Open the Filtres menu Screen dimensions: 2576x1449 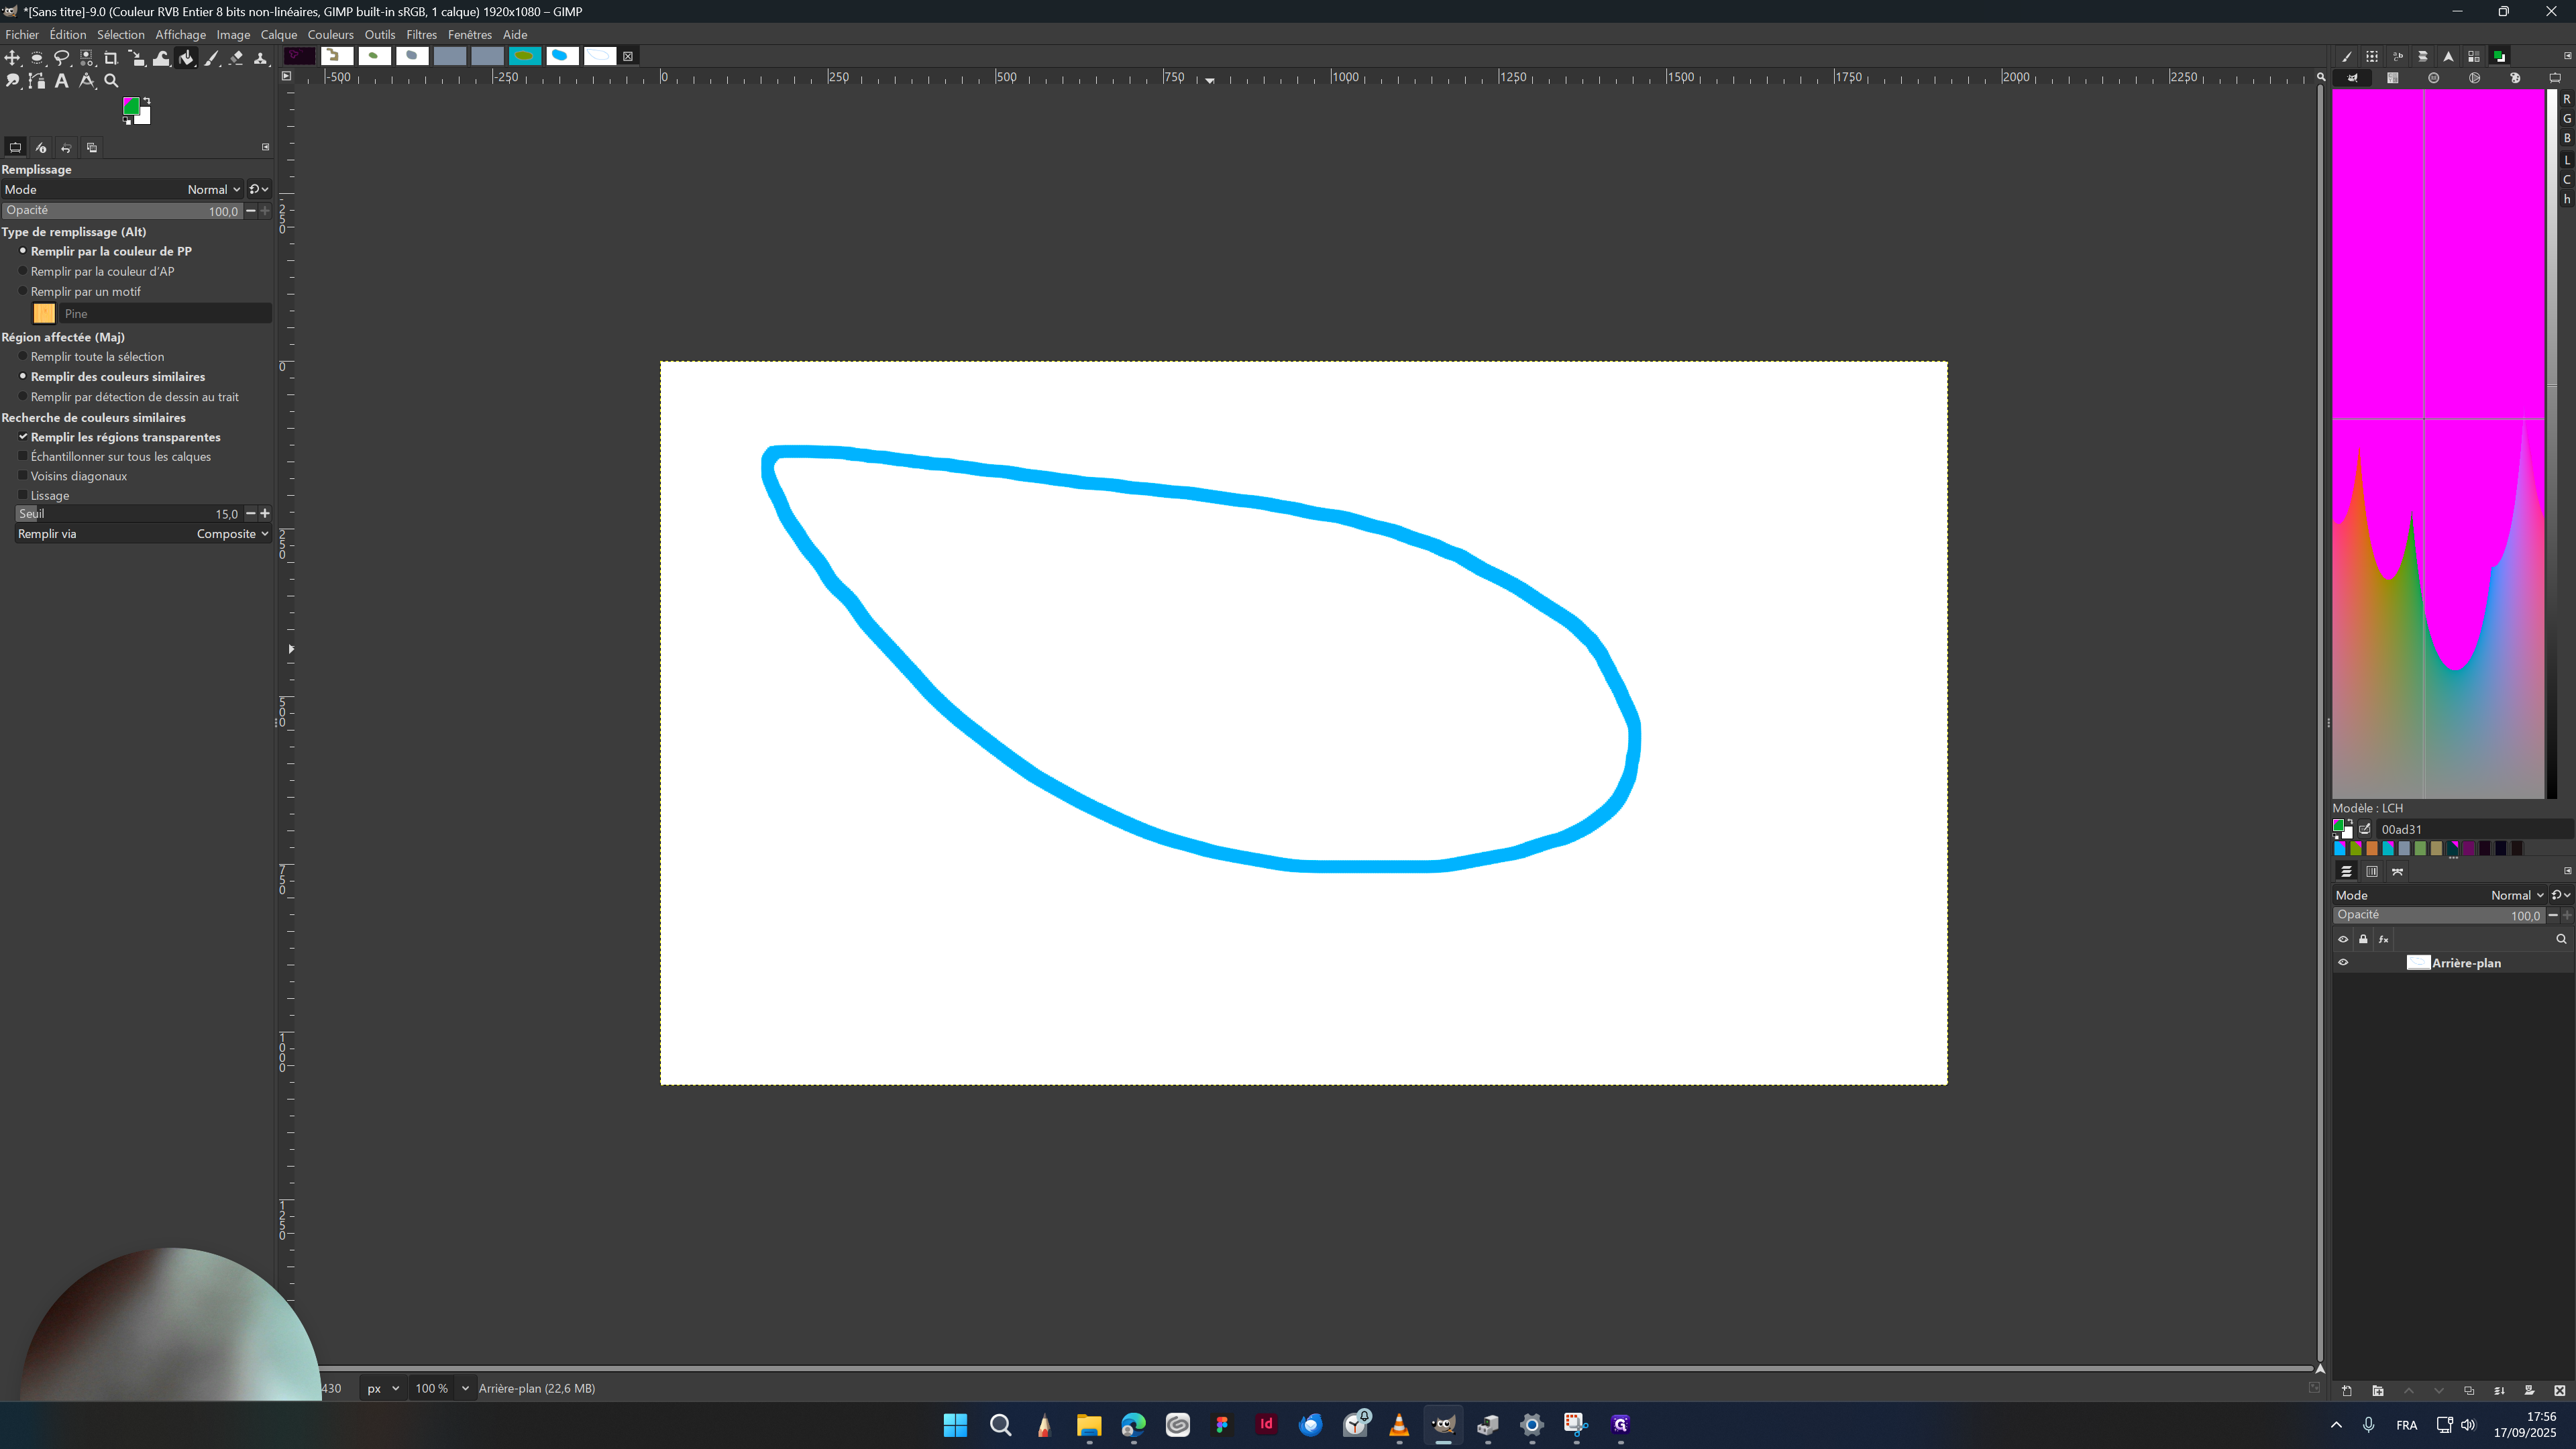click(421, 34)
